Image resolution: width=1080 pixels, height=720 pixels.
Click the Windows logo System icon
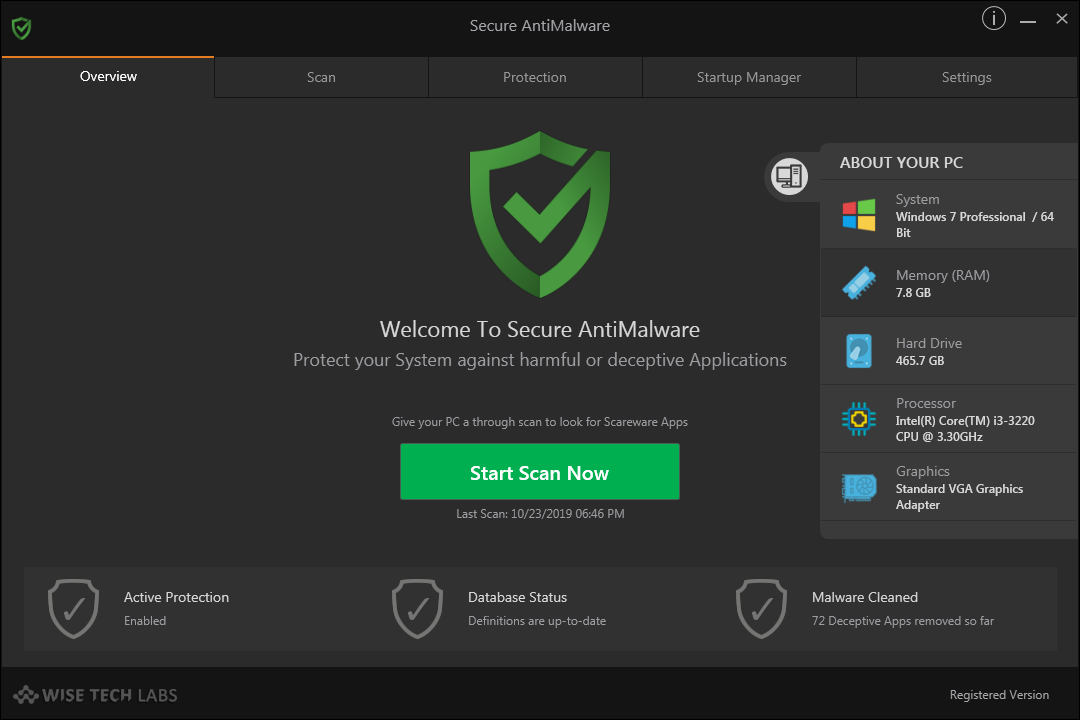point(859,215)
